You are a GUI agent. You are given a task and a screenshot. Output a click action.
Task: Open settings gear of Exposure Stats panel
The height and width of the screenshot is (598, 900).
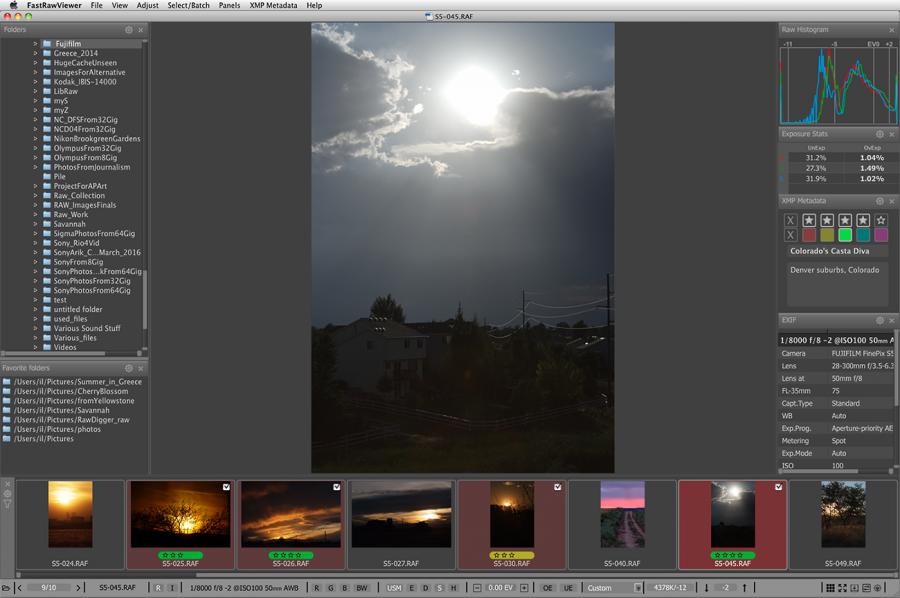point(879,133)
